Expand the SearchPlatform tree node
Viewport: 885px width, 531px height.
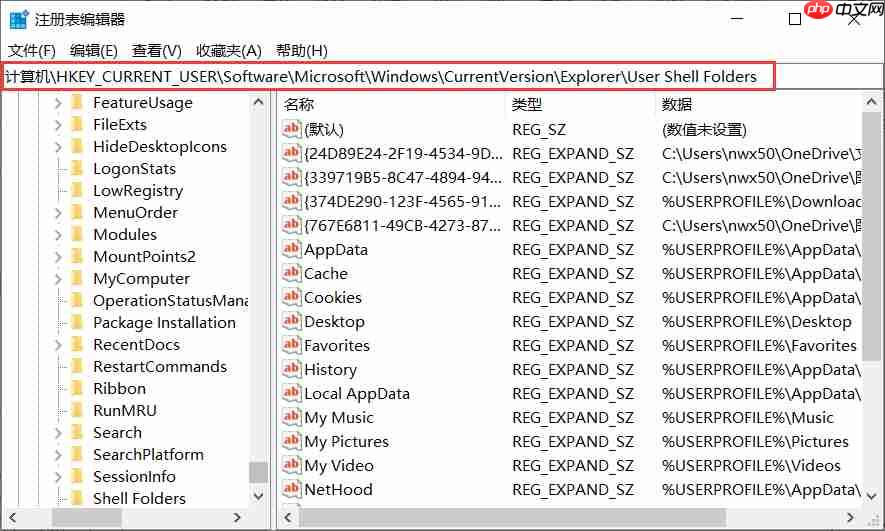tap(58, 455)
